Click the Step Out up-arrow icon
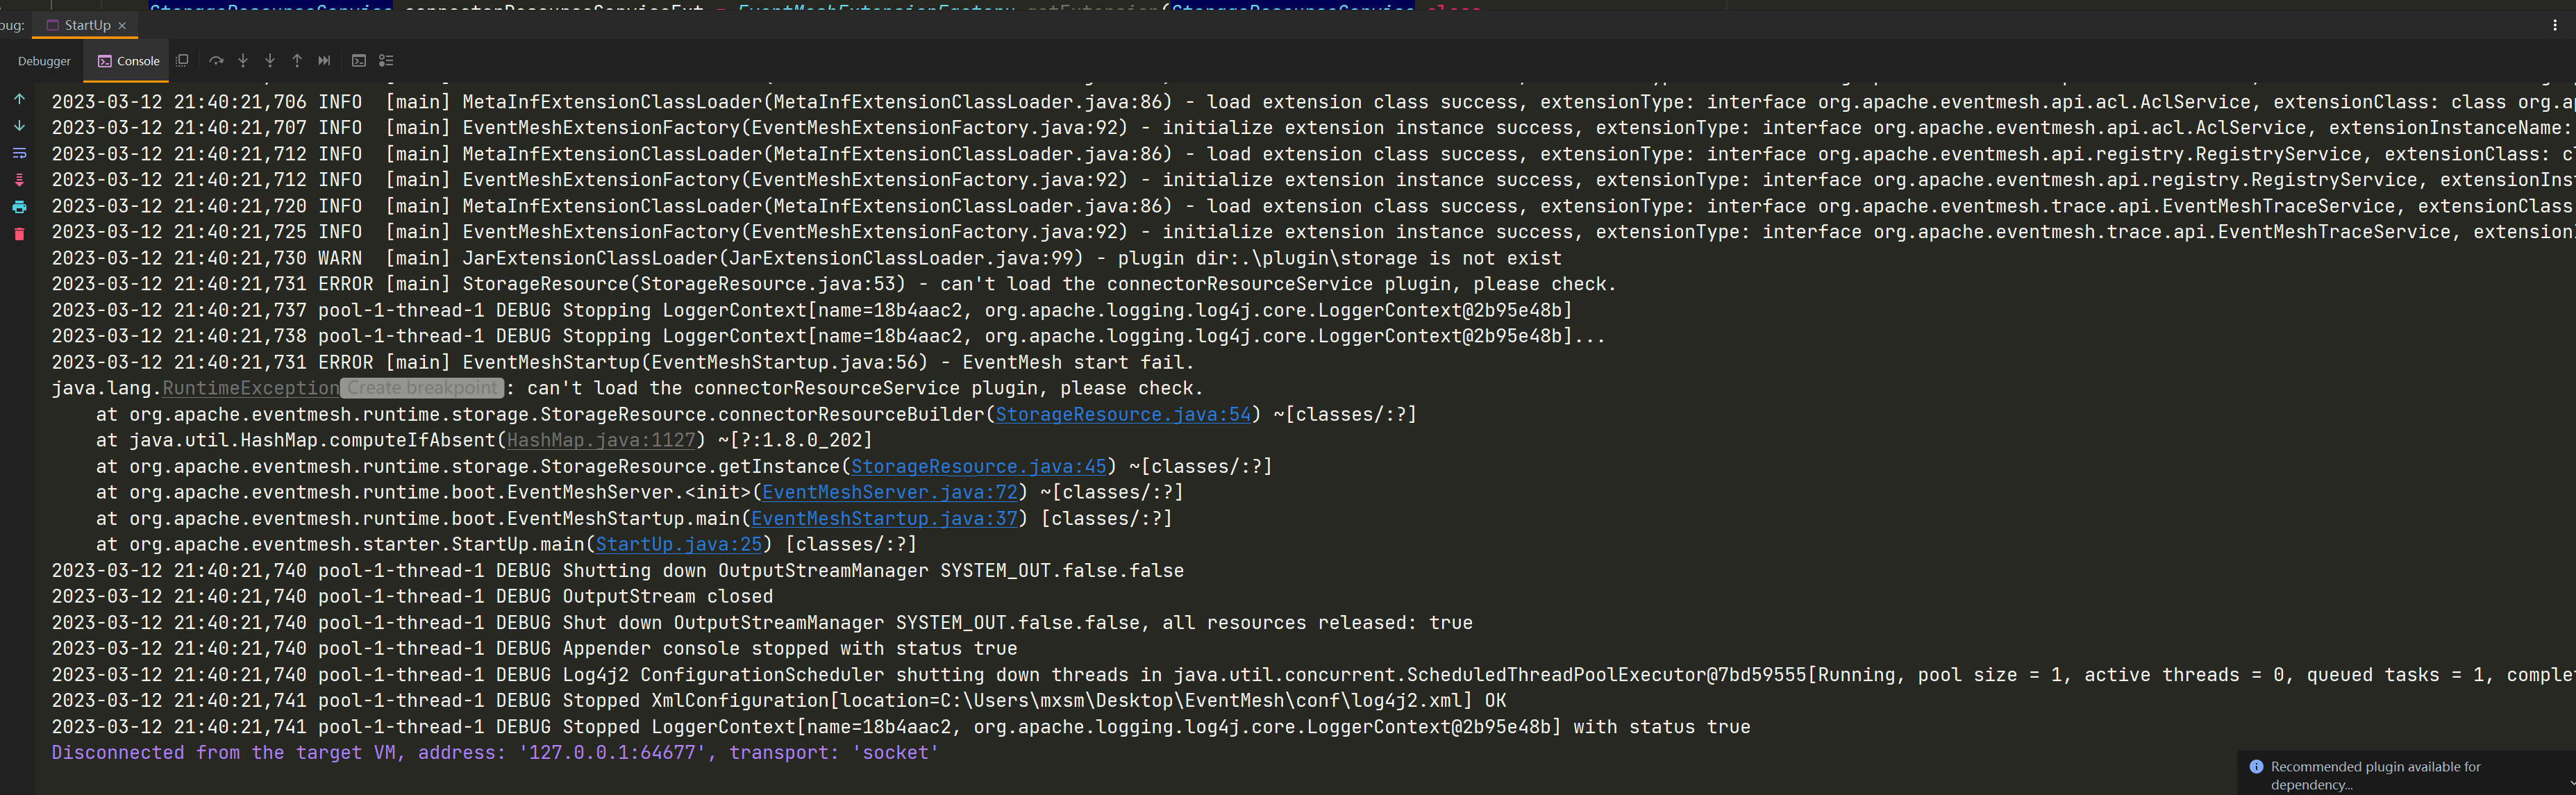This screenshot has height=795, width=2576. 297,61
